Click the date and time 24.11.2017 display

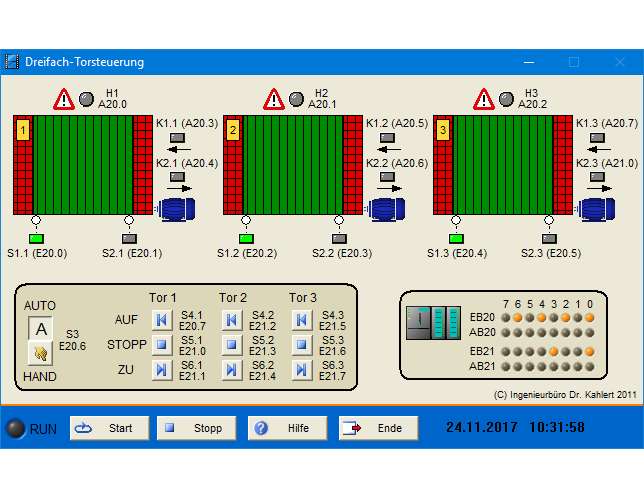[x=515, y=427]
